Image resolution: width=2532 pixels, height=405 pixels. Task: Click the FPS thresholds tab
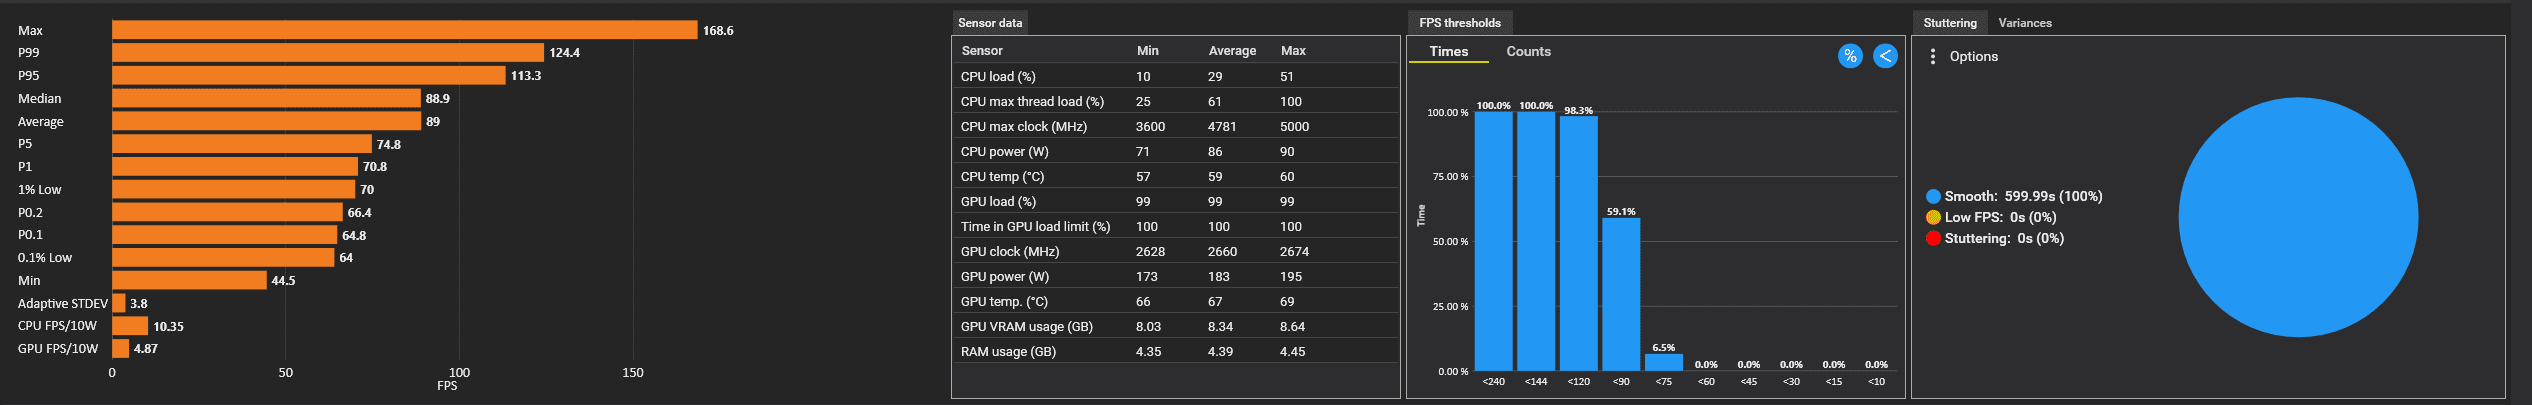1460,23
